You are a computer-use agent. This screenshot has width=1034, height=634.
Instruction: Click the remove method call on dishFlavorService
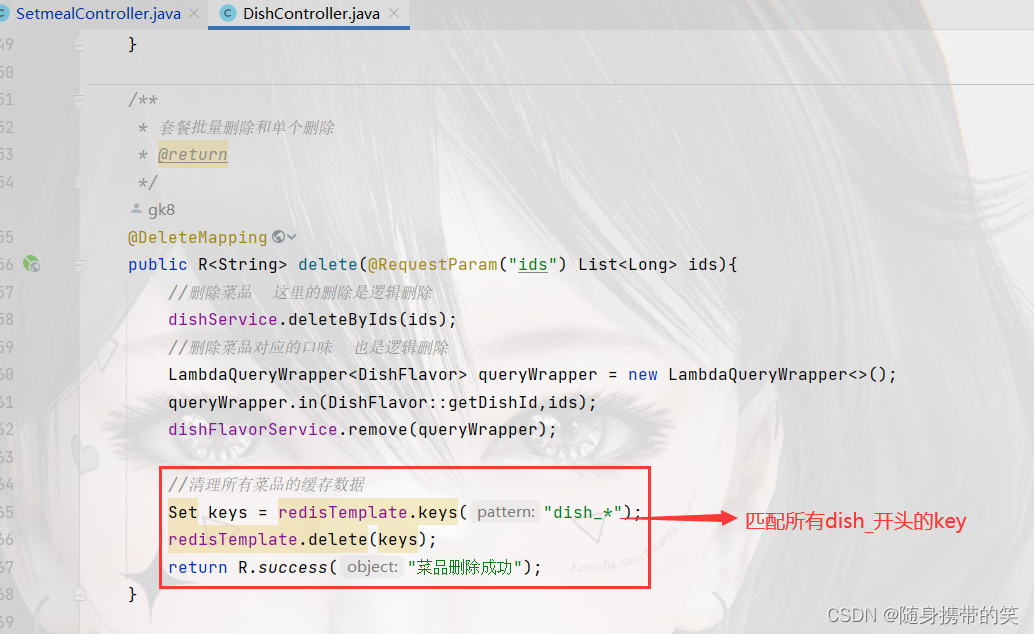pos(378,430)
